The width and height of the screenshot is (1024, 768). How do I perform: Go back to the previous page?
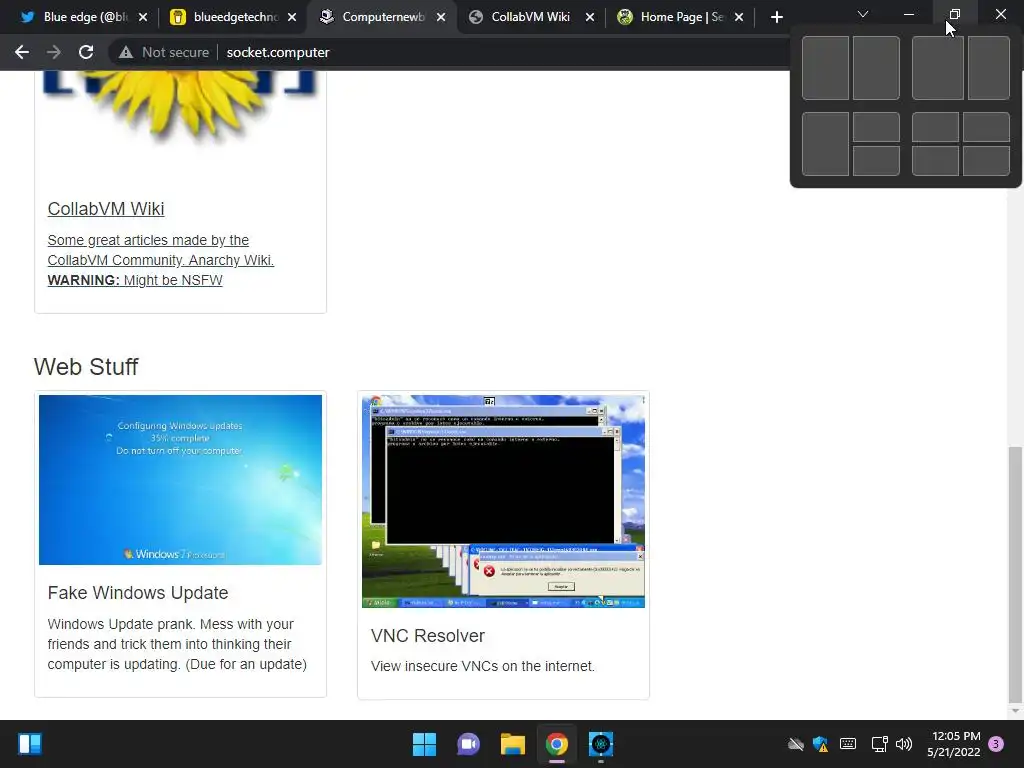point(22,52)
